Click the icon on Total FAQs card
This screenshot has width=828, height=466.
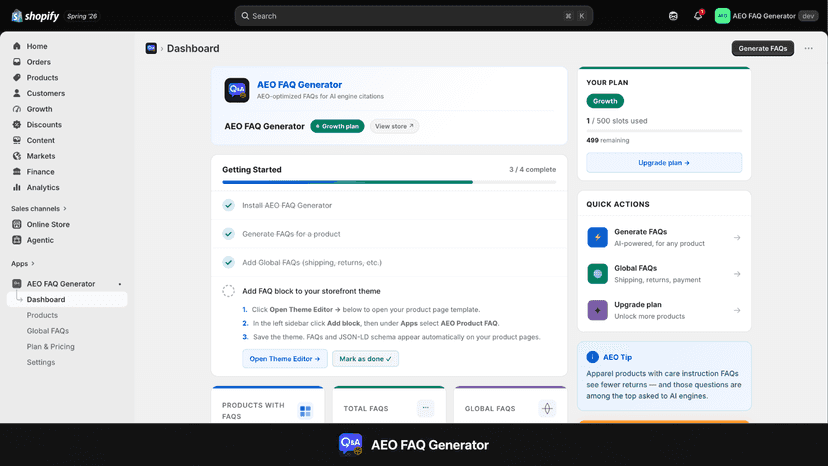click(426, 408)
